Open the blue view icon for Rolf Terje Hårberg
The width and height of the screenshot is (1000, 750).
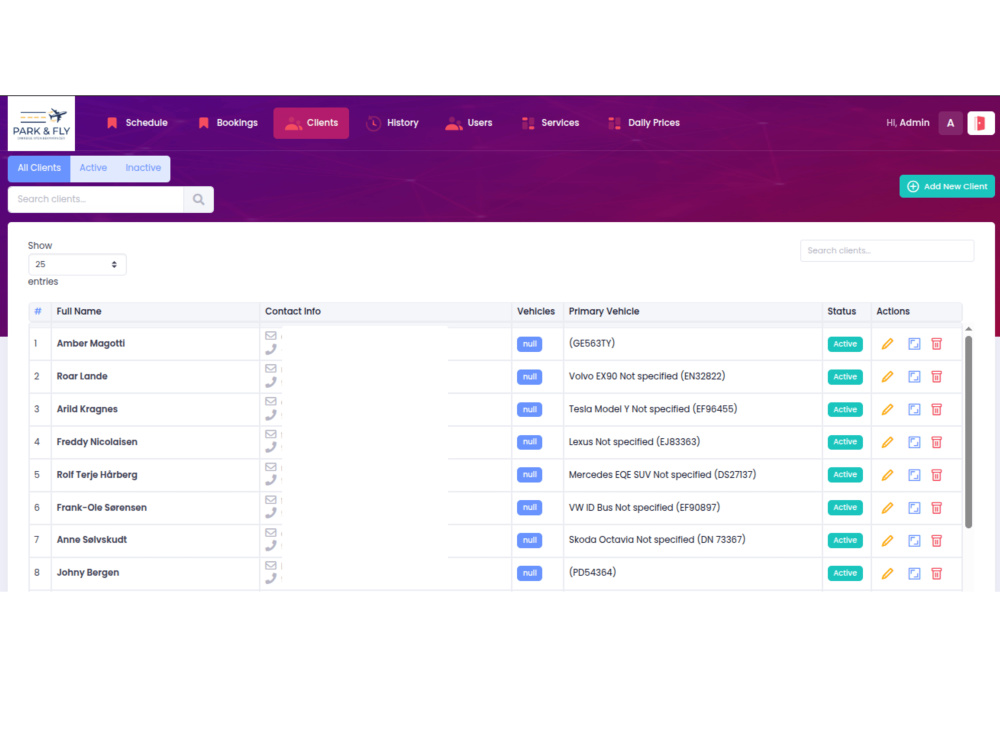click(915, 475)
